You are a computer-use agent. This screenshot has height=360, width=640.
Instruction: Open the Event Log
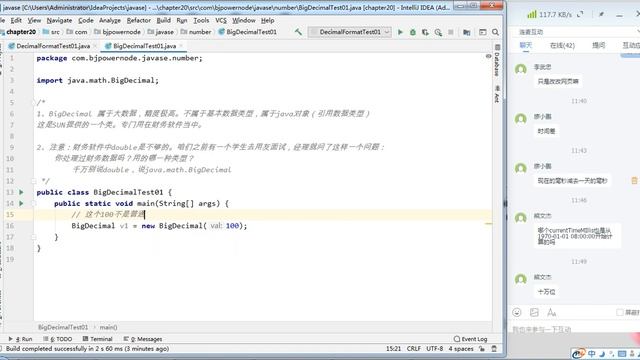(470, 339)
